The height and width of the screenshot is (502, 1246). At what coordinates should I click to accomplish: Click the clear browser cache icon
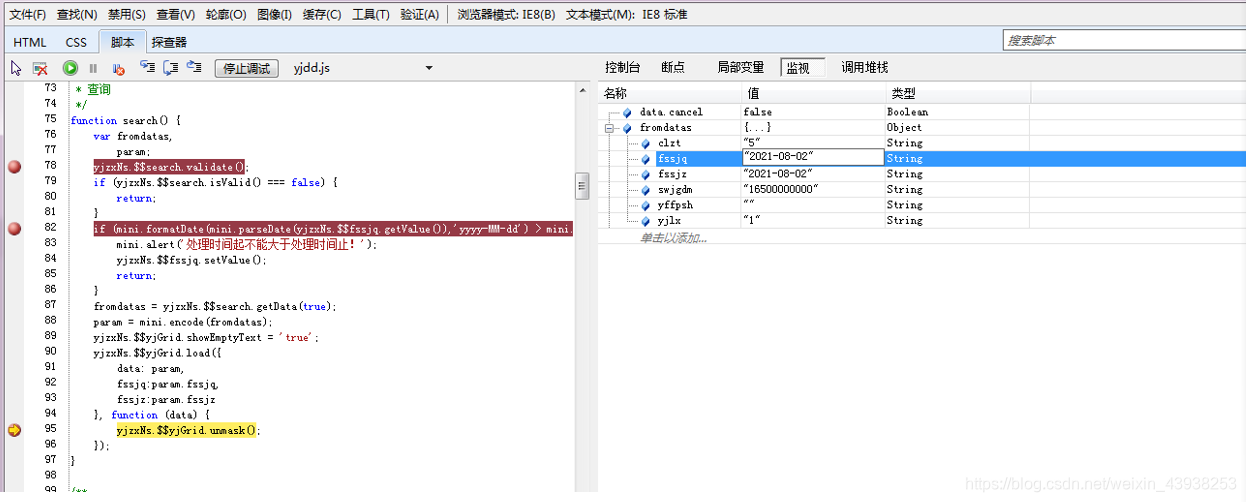40,68
